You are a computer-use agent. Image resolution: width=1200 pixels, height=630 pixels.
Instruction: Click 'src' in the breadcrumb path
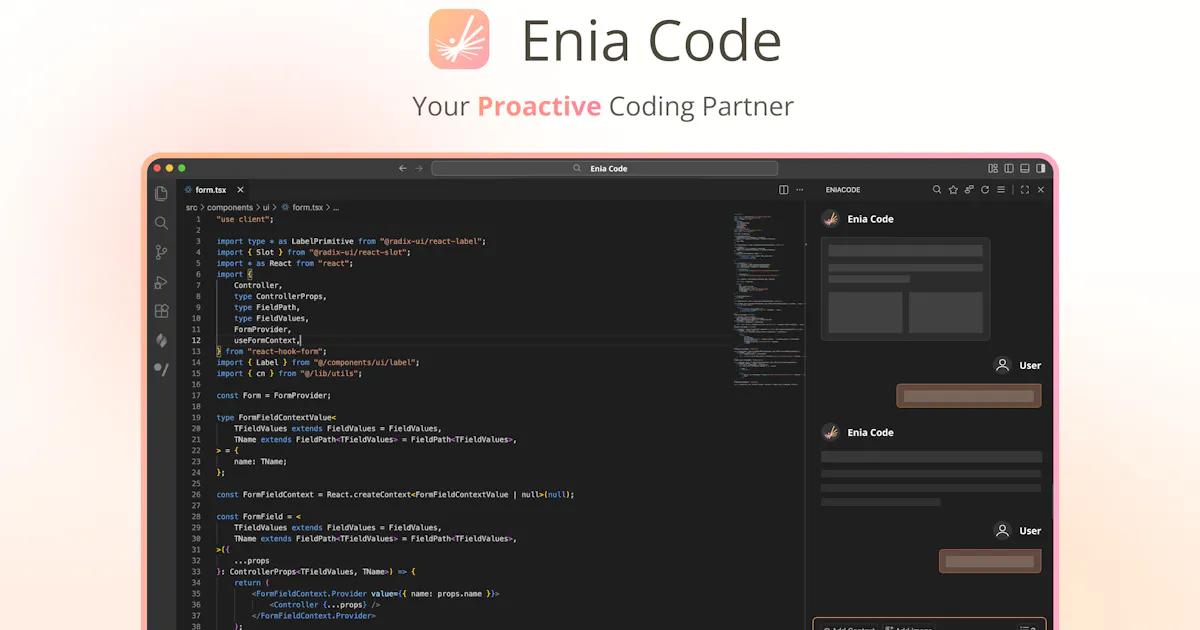(x=191, y=208)
